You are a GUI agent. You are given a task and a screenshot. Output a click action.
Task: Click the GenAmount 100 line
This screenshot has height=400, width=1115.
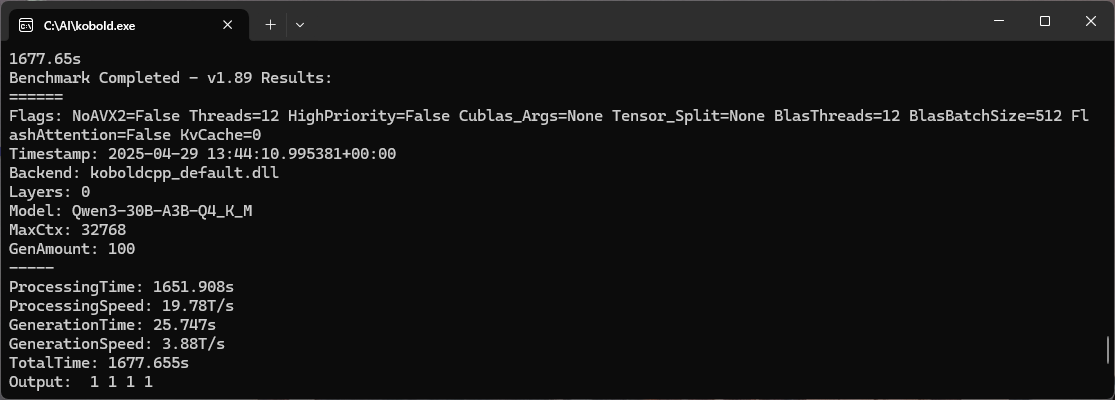click(72, 249)
